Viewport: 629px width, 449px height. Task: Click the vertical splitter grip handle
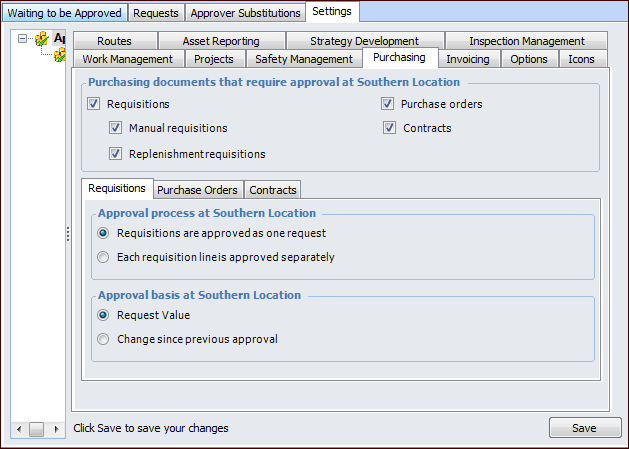point(68,234)
